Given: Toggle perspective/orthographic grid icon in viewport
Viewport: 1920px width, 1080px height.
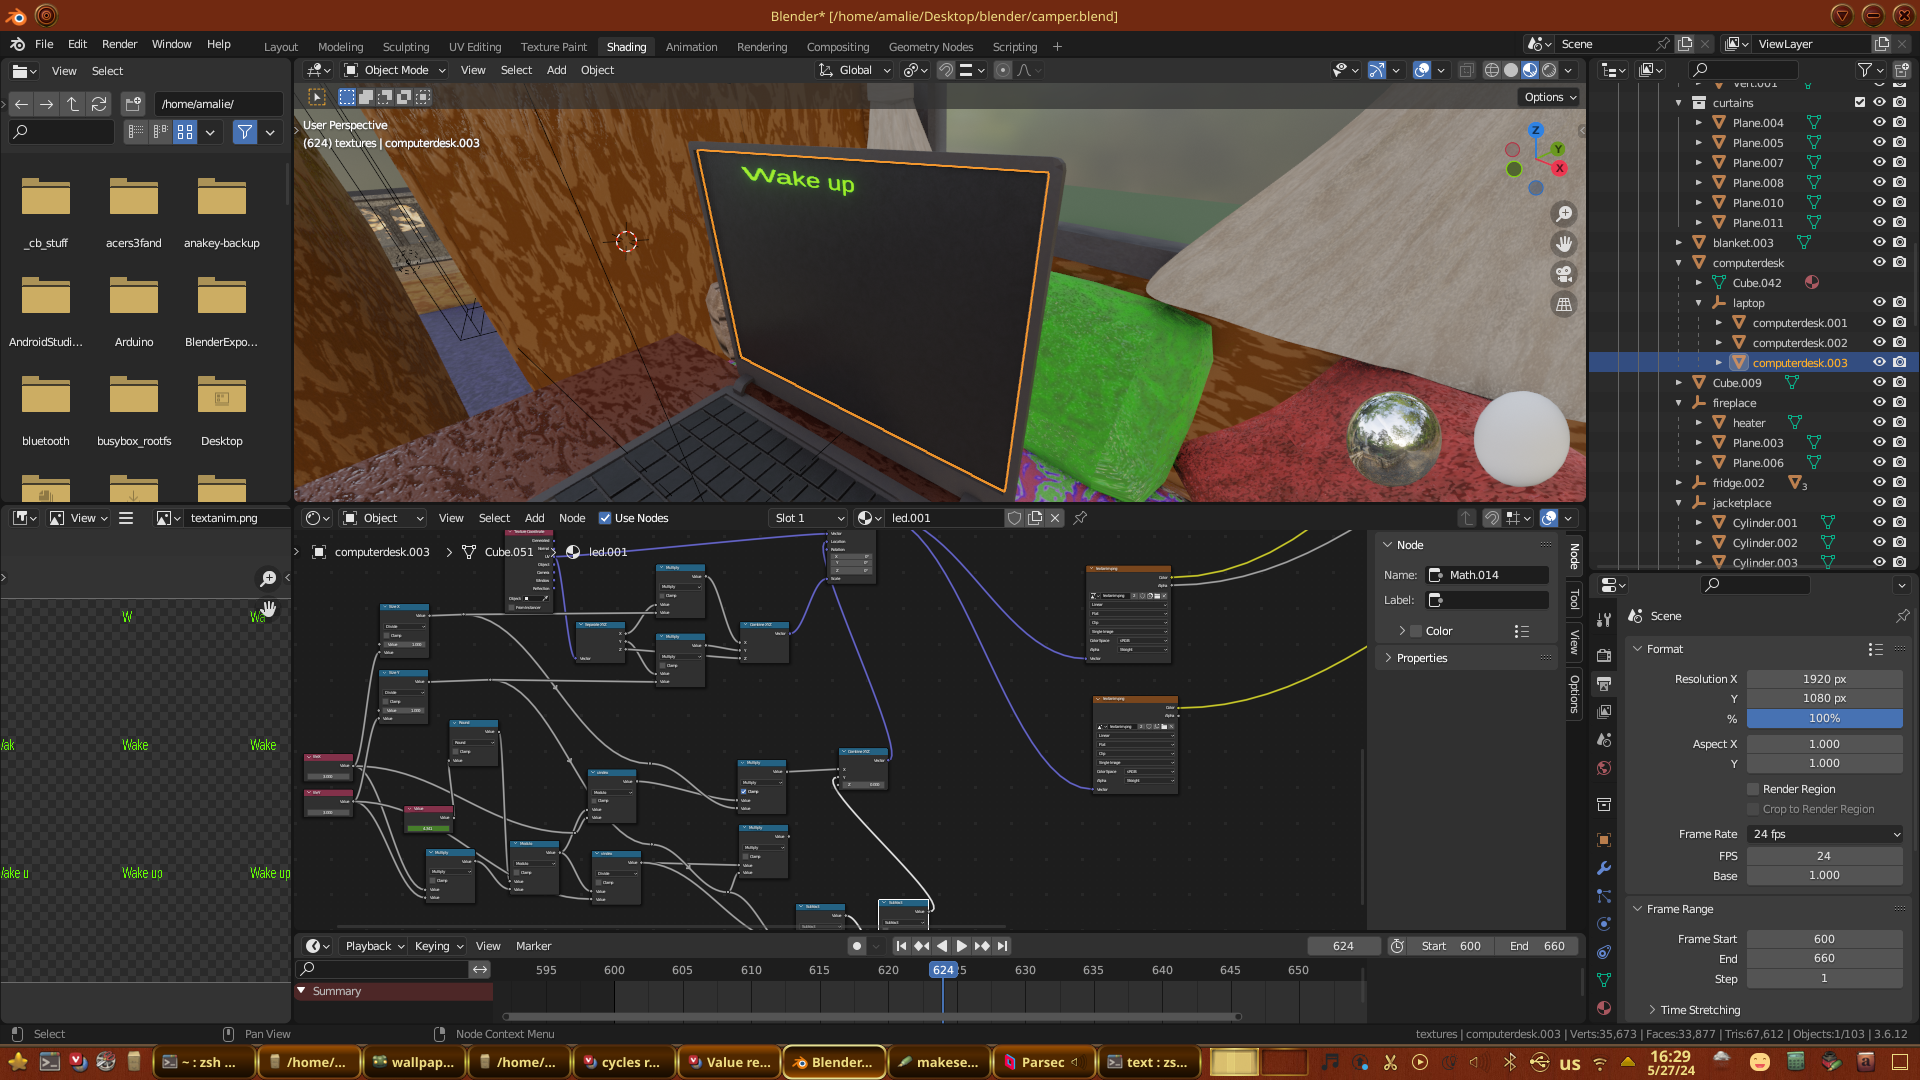Looking at the screenshot, I should click(x=1564, y=305).
